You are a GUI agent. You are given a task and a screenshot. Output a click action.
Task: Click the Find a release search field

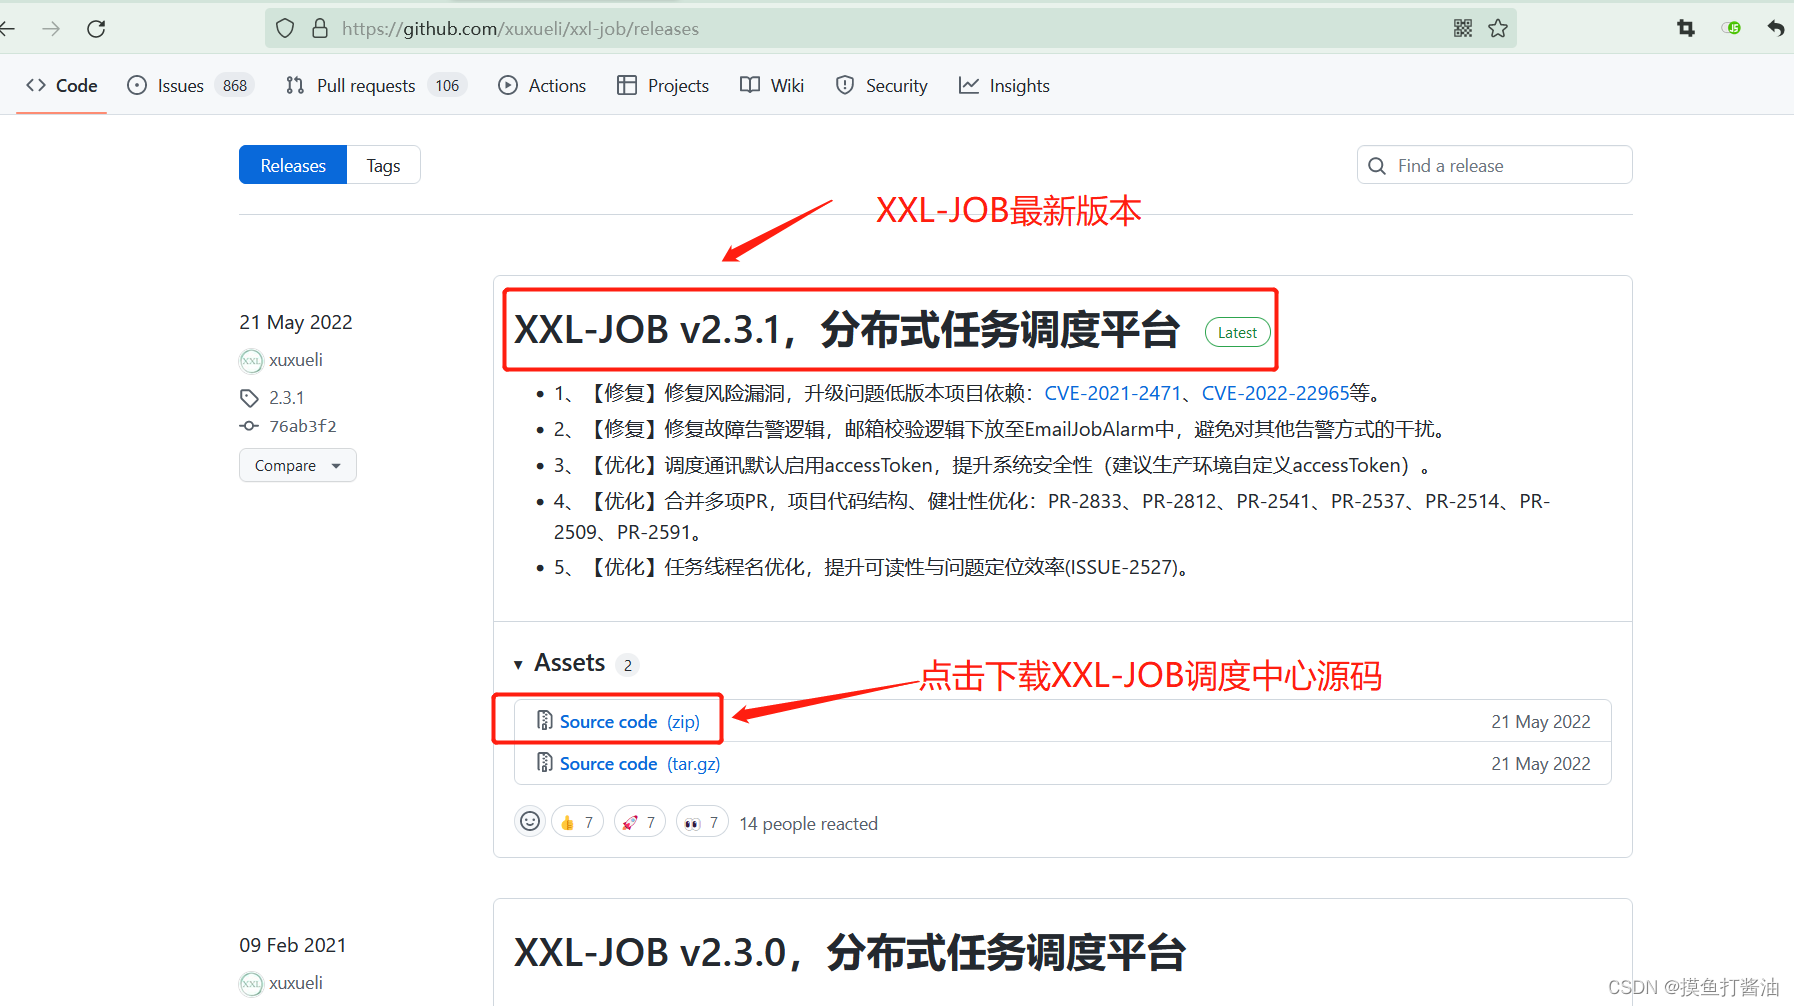(1494, 165)
